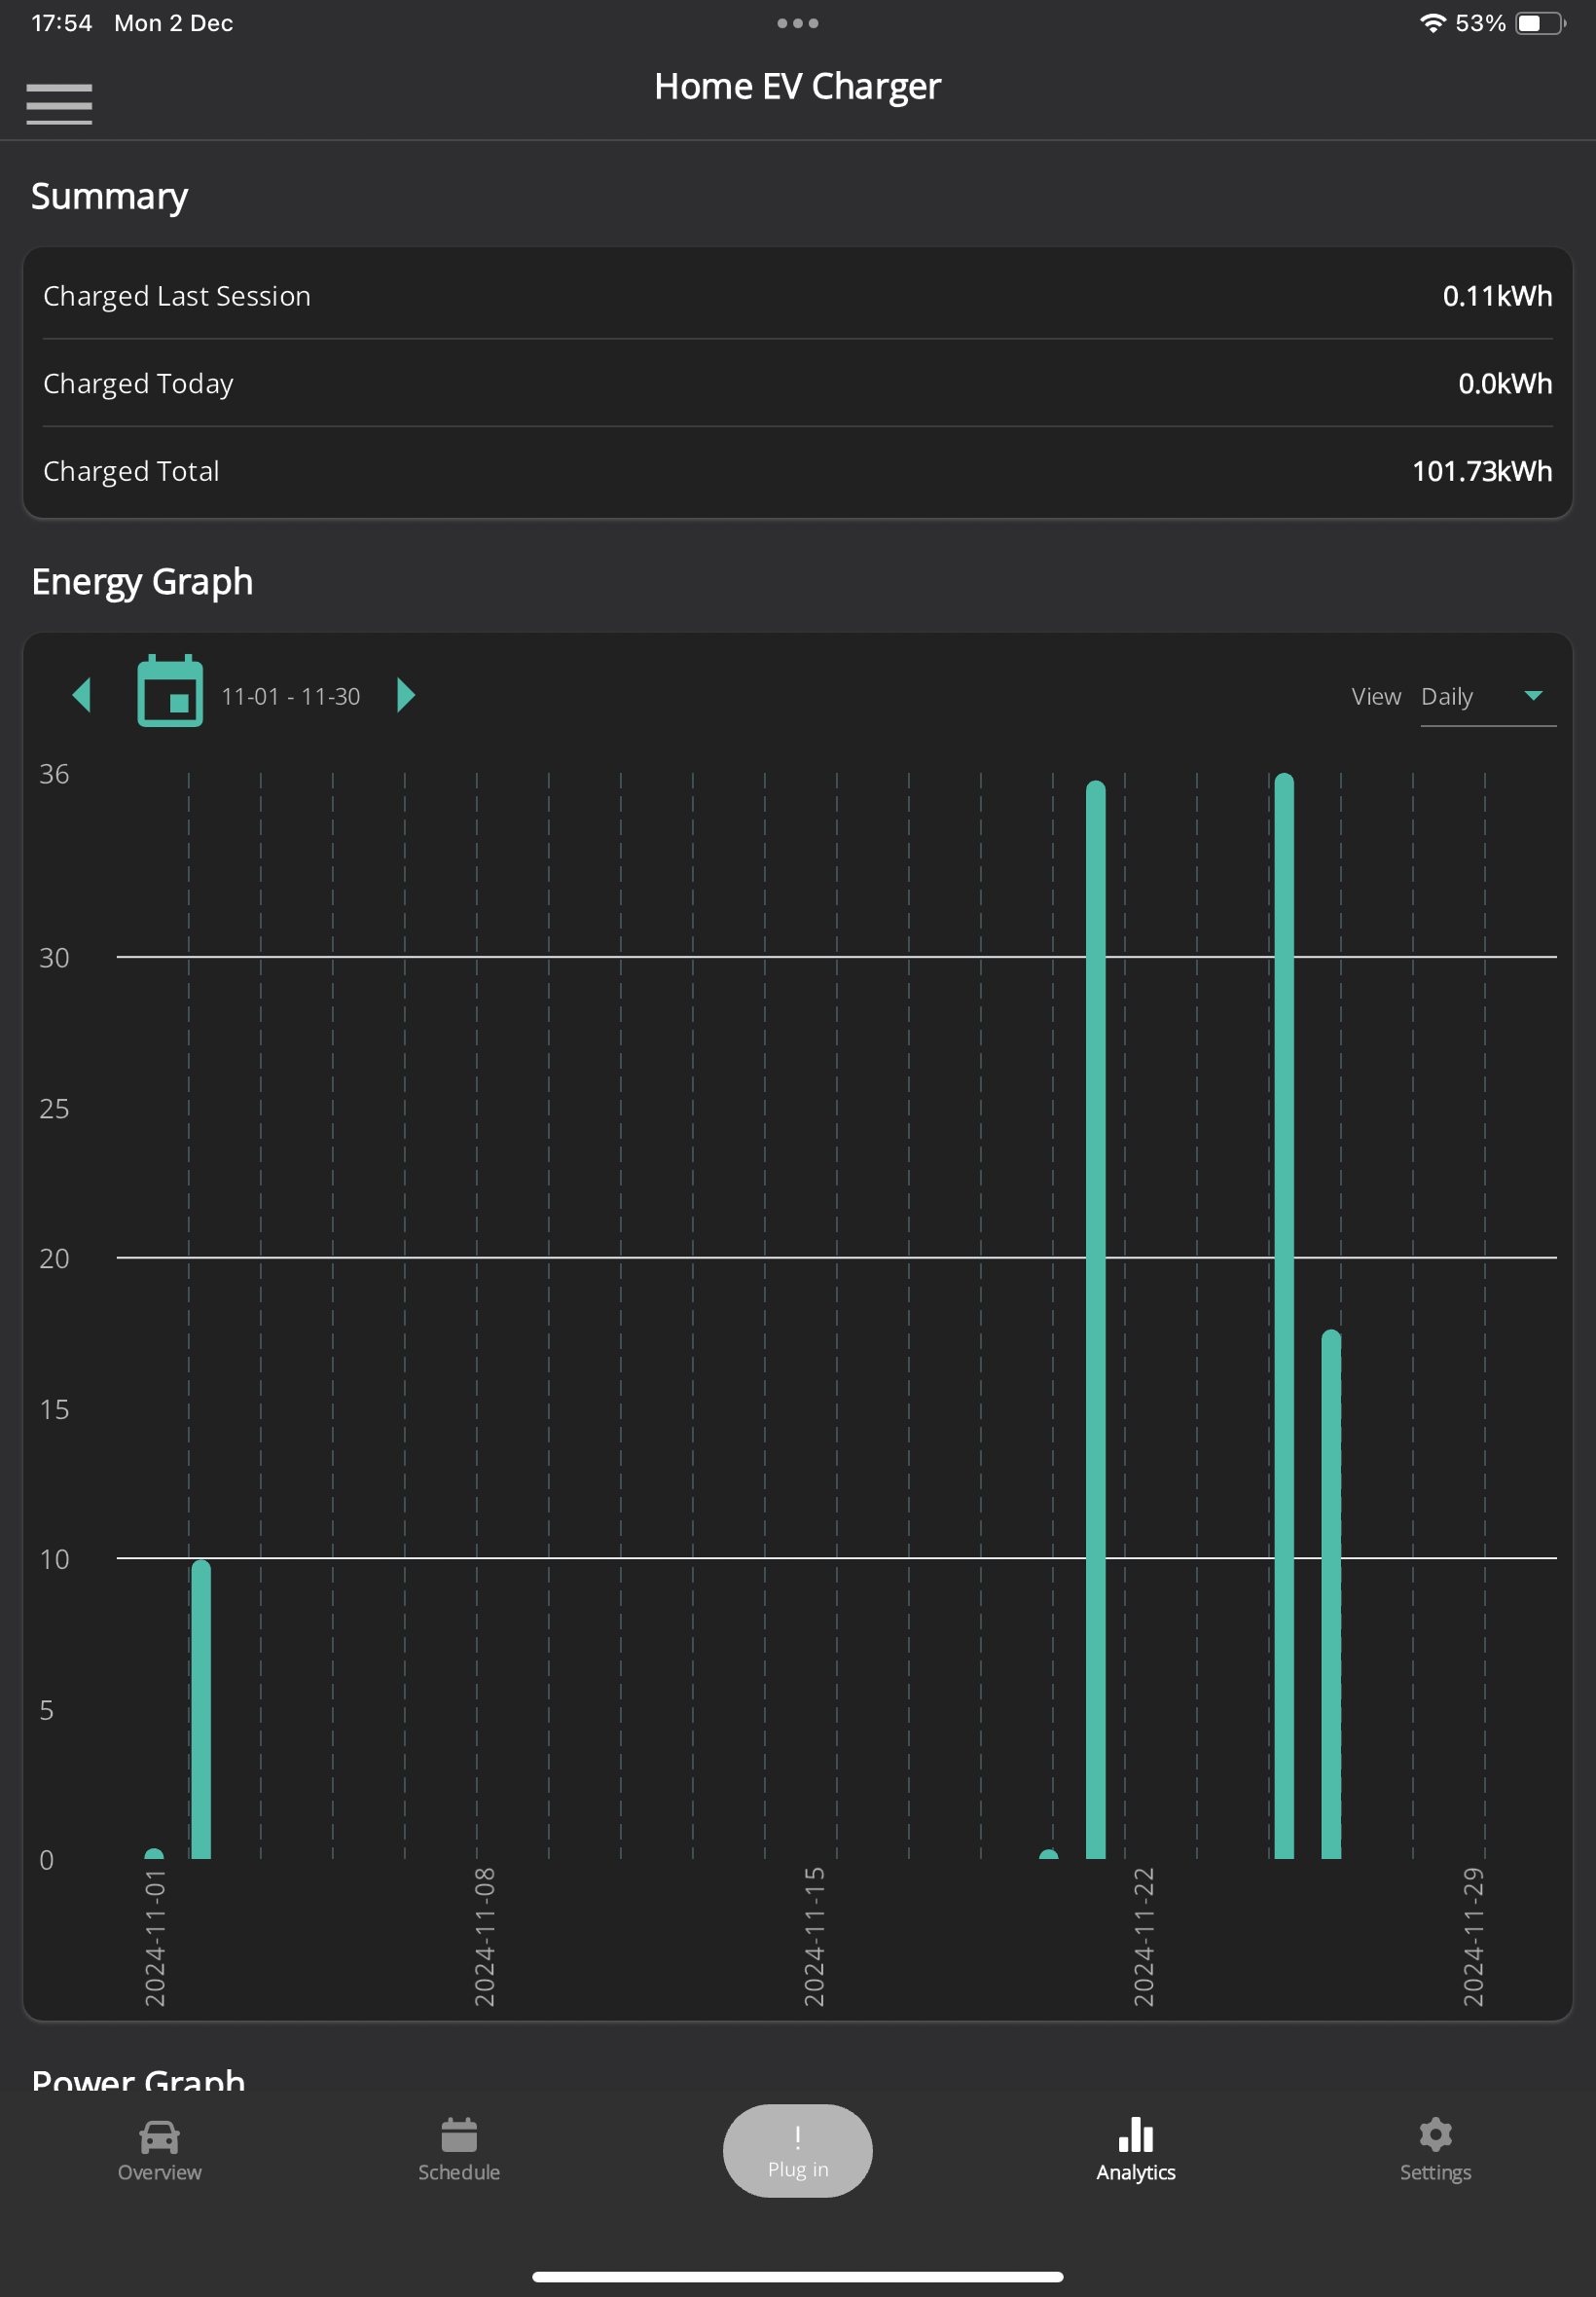Image resolution: width=1596 pixels, height=2297 pixels.
Task: Open the Settings gear icon
Action: [1435, 2135]
